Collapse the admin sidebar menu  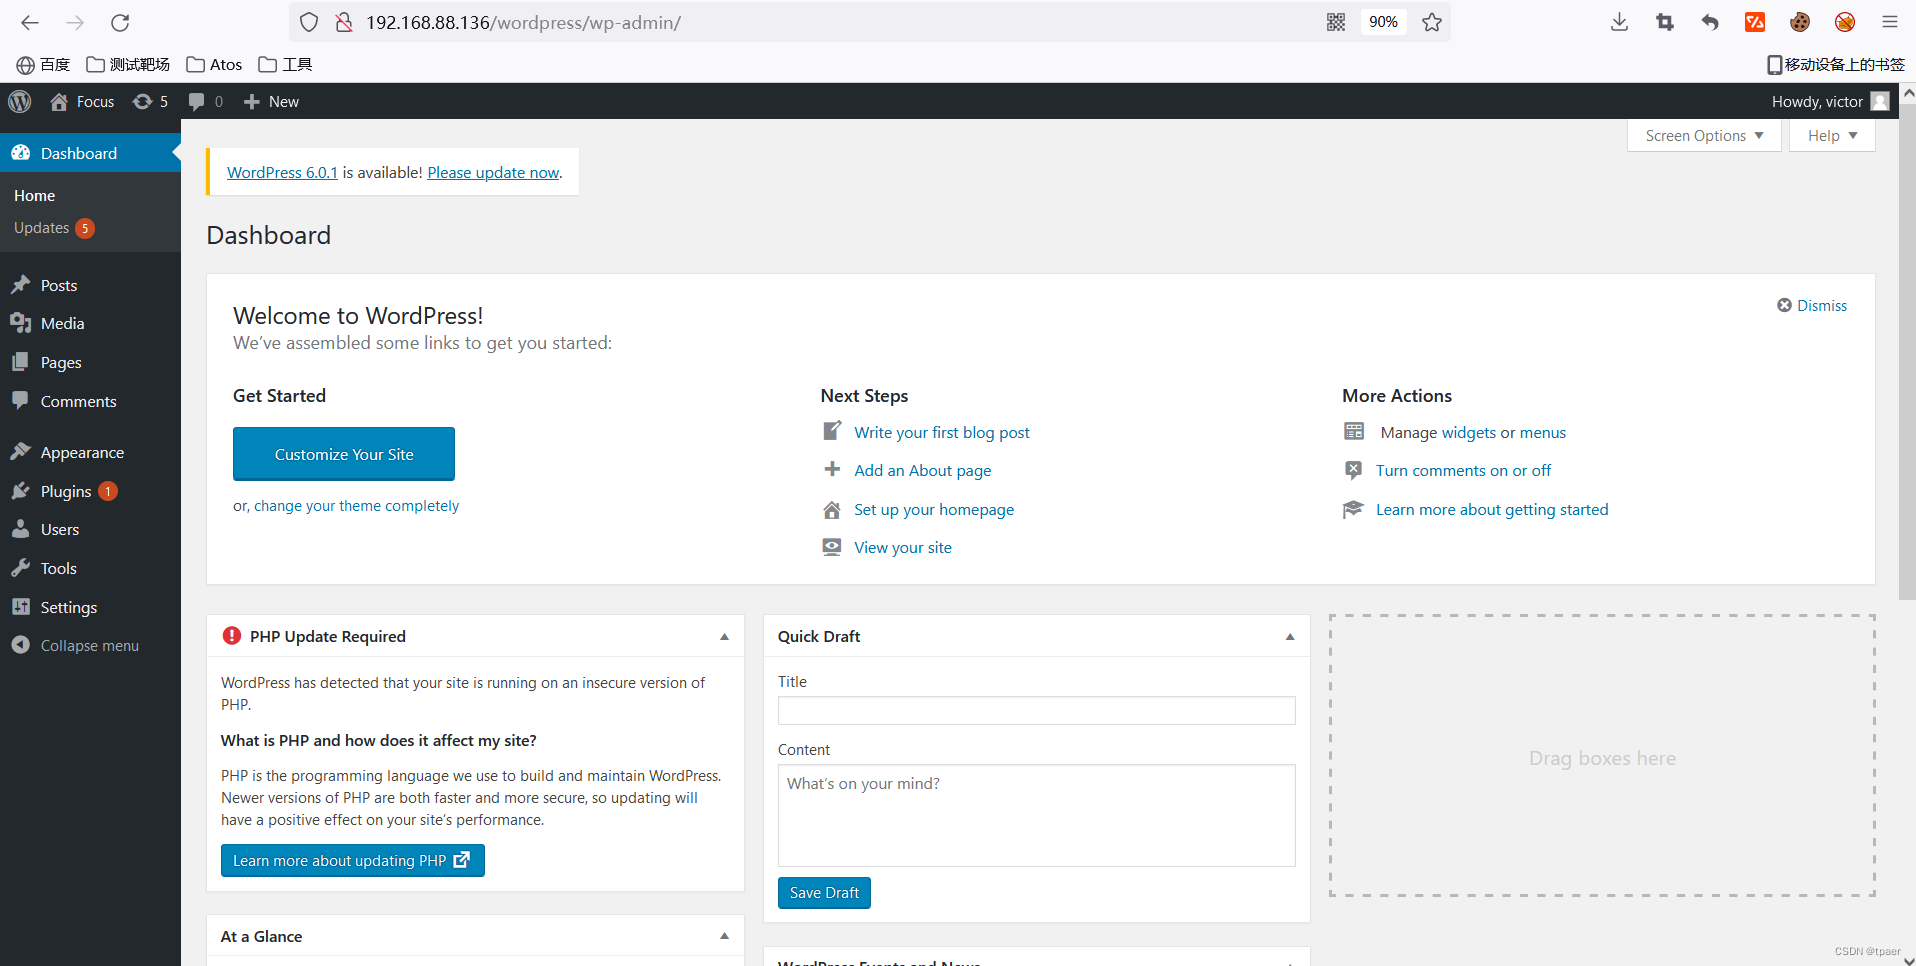coord(76,646)
